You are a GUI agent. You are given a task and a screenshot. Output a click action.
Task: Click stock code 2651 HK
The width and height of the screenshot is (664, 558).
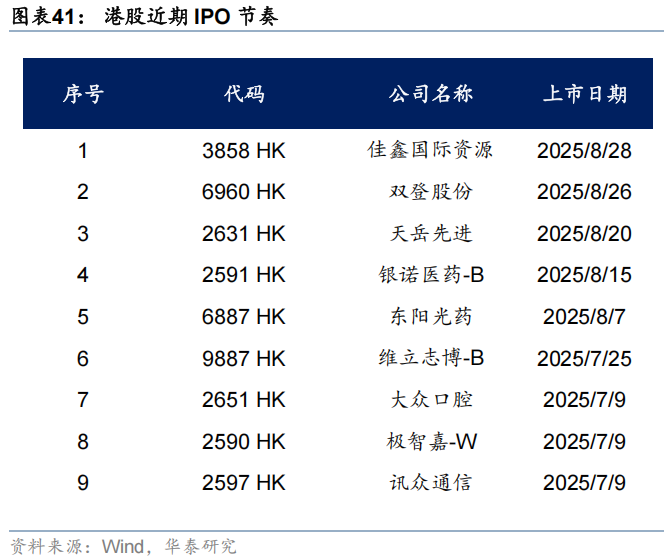[x=244, y=400]
